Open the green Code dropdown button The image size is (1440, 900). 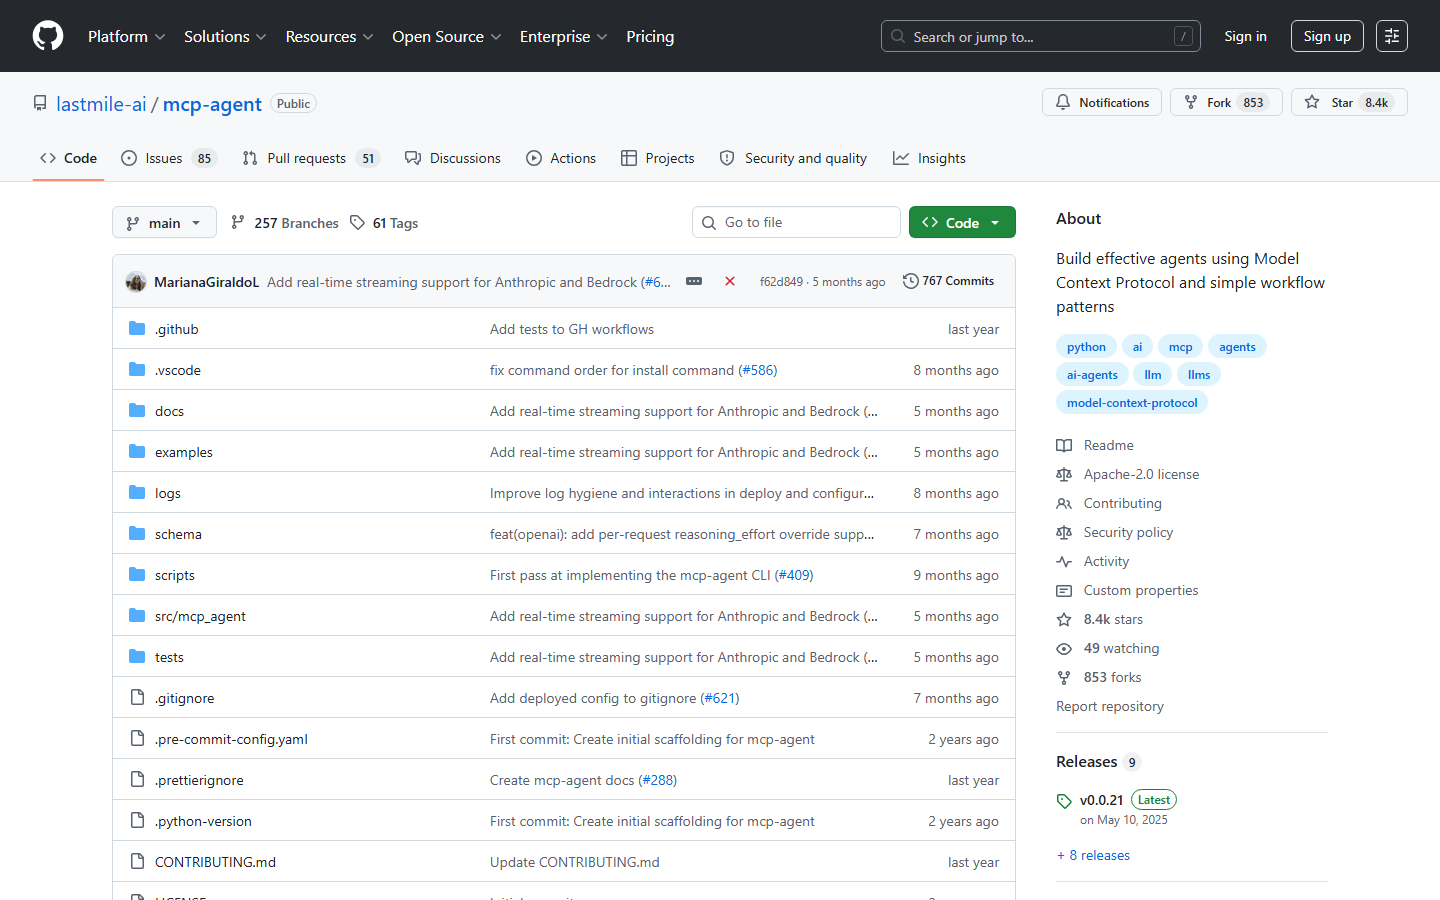tap(962, 222)
